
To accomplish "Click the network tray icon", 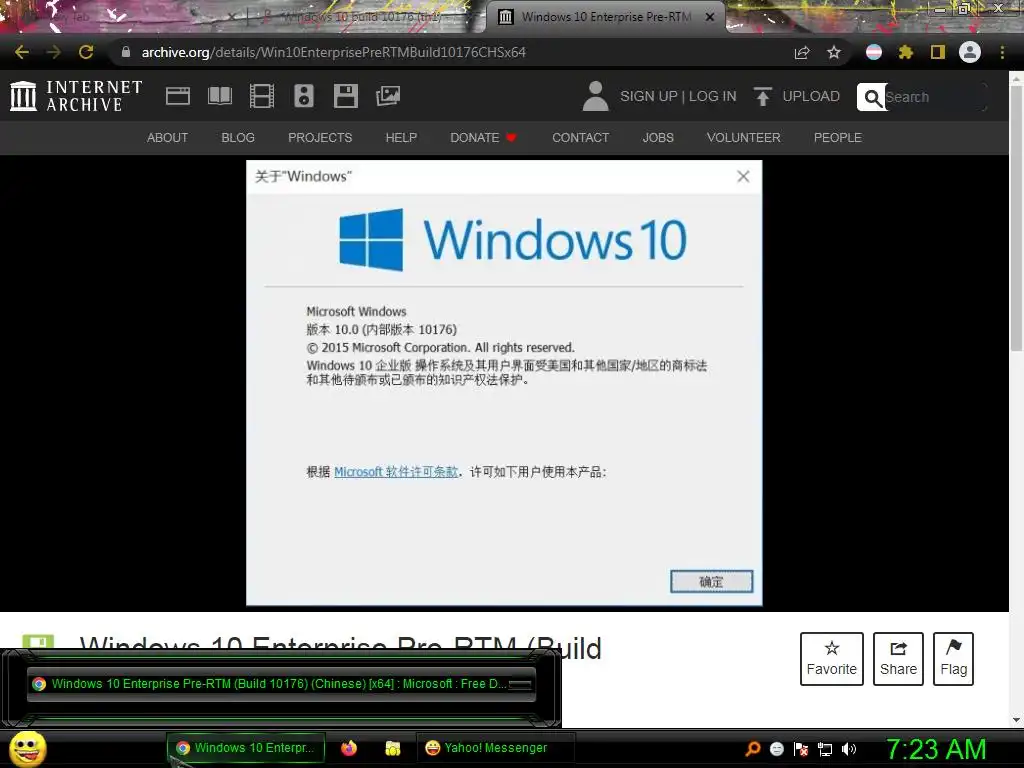I will click(825, 749).
